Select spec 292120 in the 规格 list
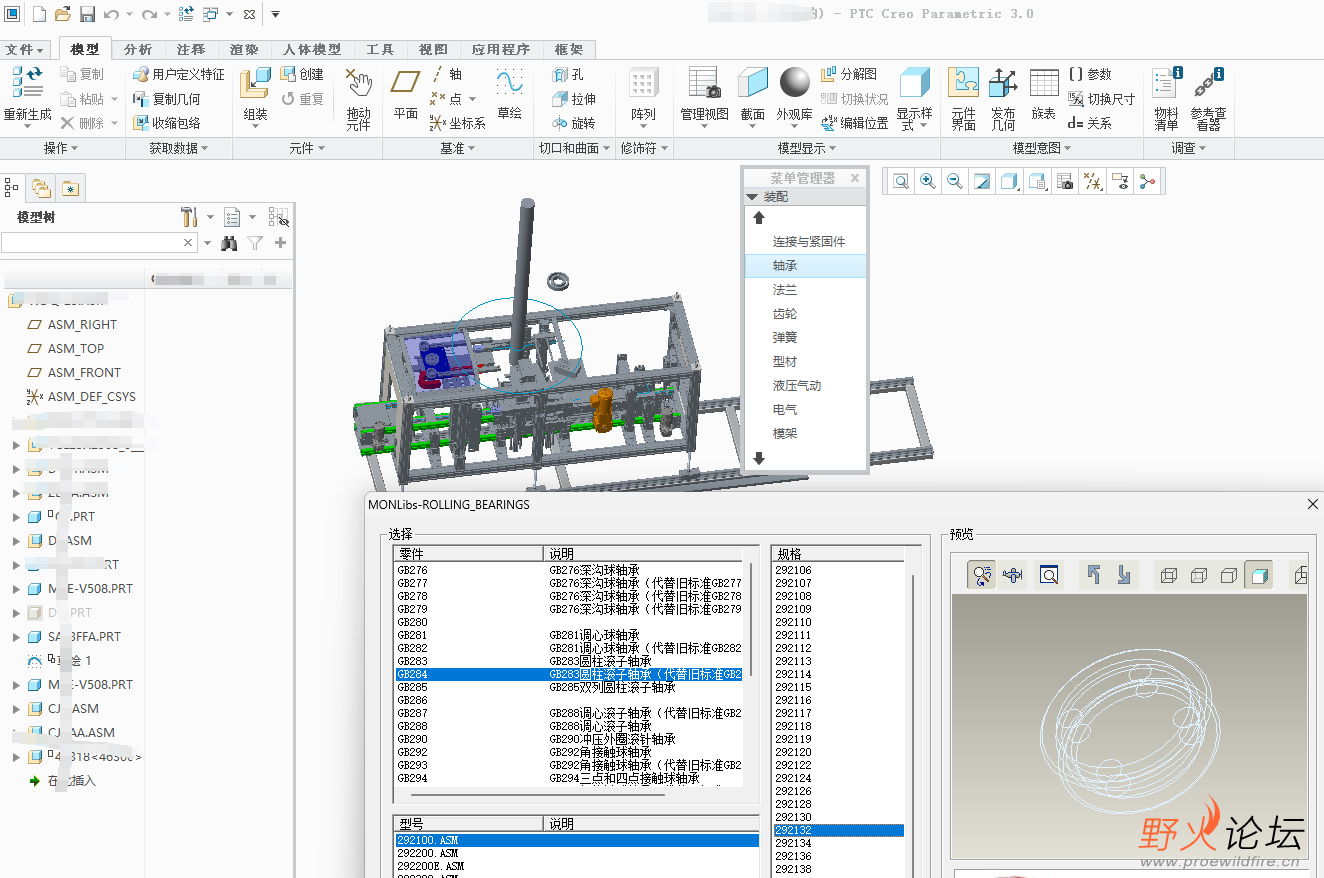Viewport: 1324px width, 878px height. 839,752
